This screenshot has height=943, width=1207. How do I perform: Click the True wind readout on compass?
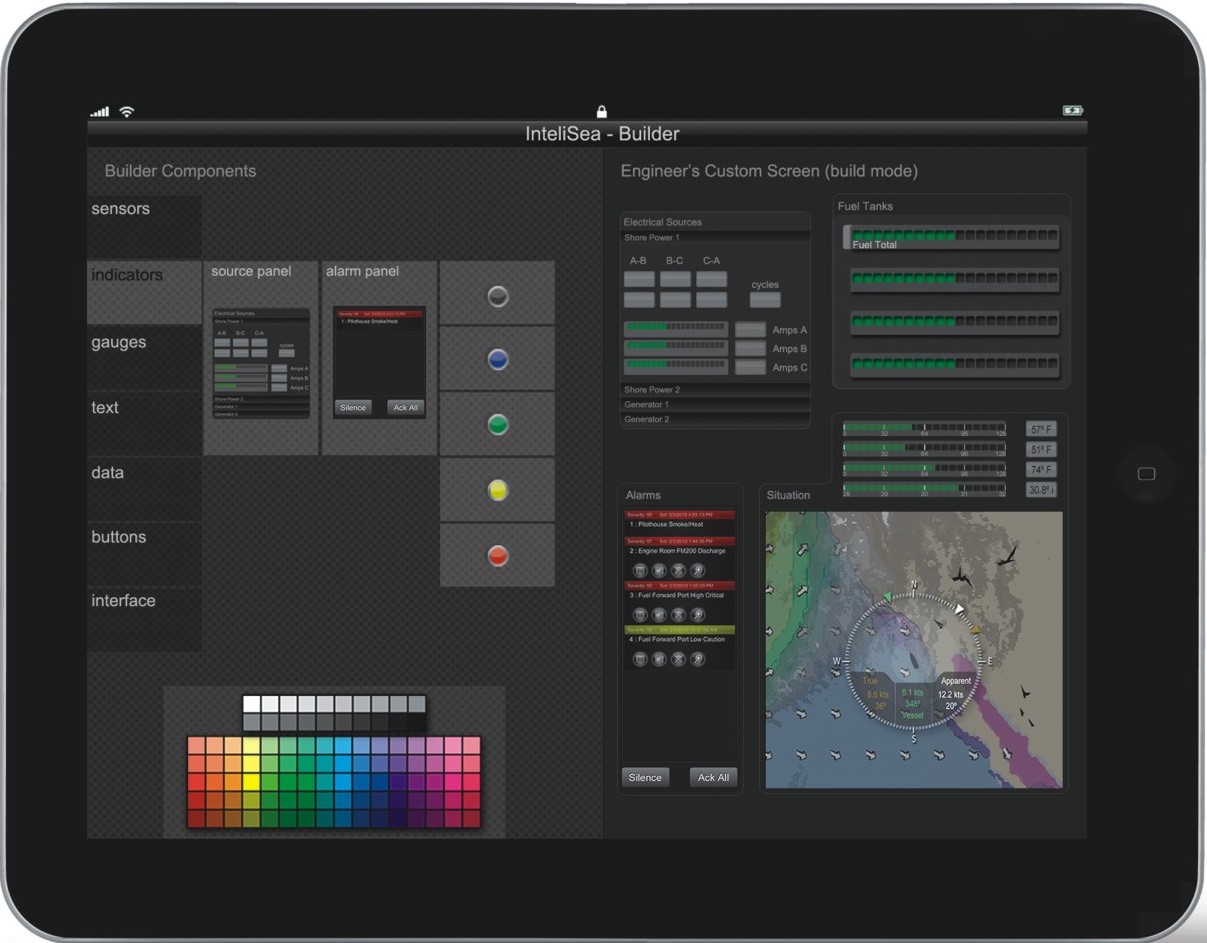click(873, 693)
